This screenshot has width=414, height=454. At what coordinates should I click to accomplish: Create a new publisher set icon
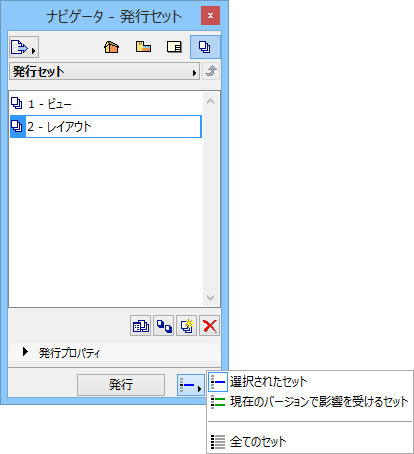coord(186,326)
